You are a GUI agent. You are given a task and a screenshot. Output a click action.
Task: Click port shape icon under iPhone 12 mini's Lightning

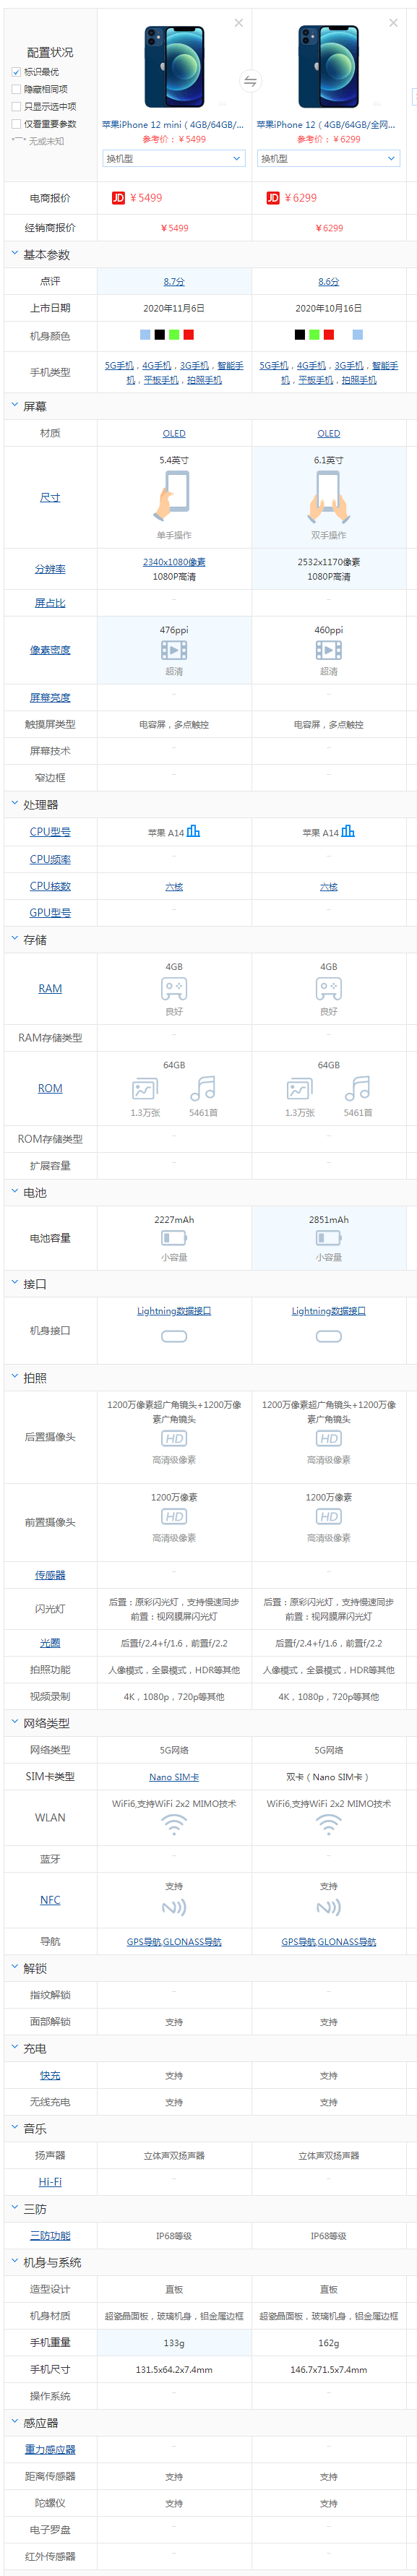pyautogui.click(x=174, y=1336)
